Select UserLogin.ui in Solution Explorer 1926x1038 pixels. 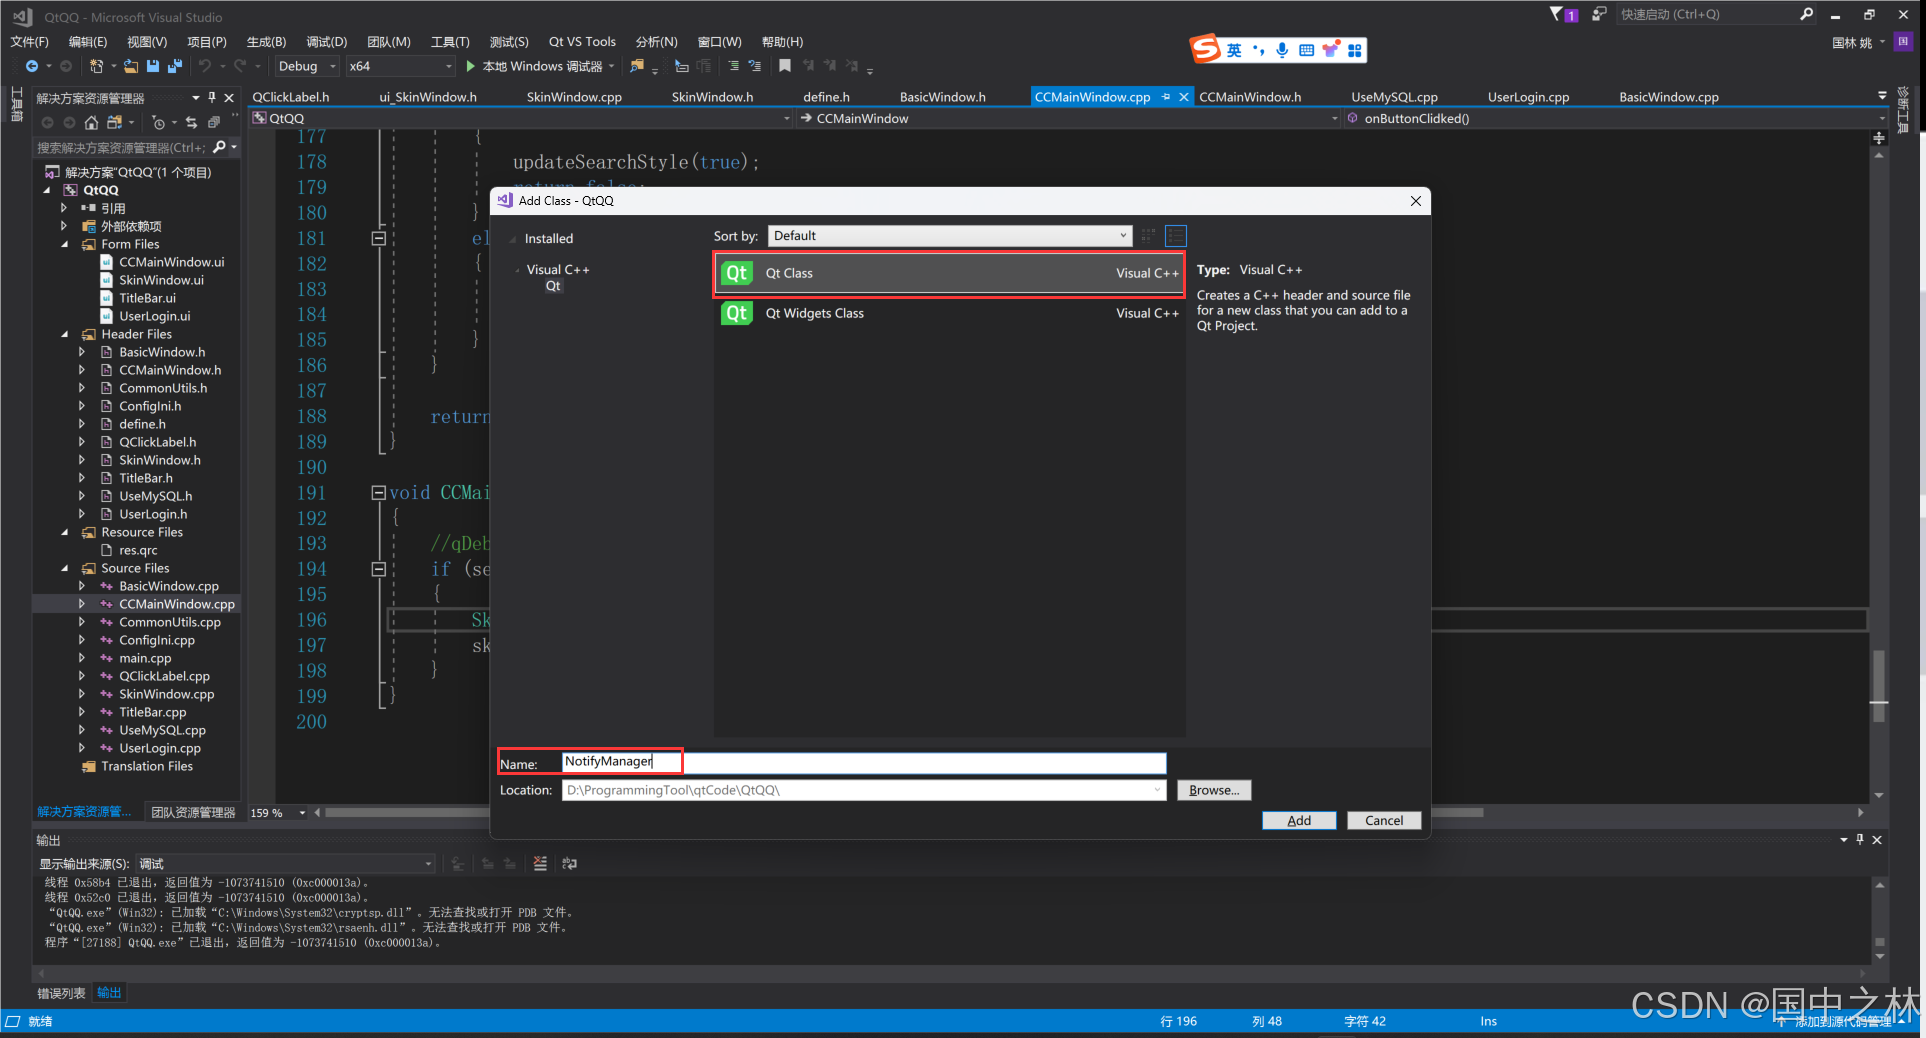pos(155,316)
